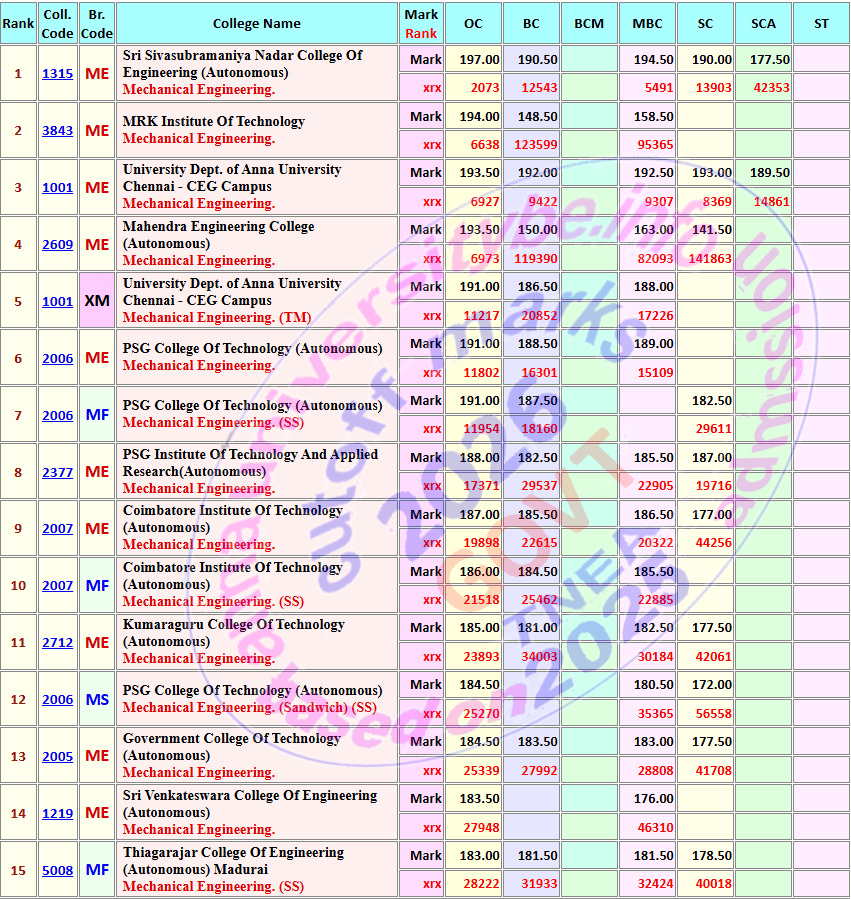Viewport: 851px width, 899px height.
Task: Select MBC rank value 46310
Action: click(655, 827)
